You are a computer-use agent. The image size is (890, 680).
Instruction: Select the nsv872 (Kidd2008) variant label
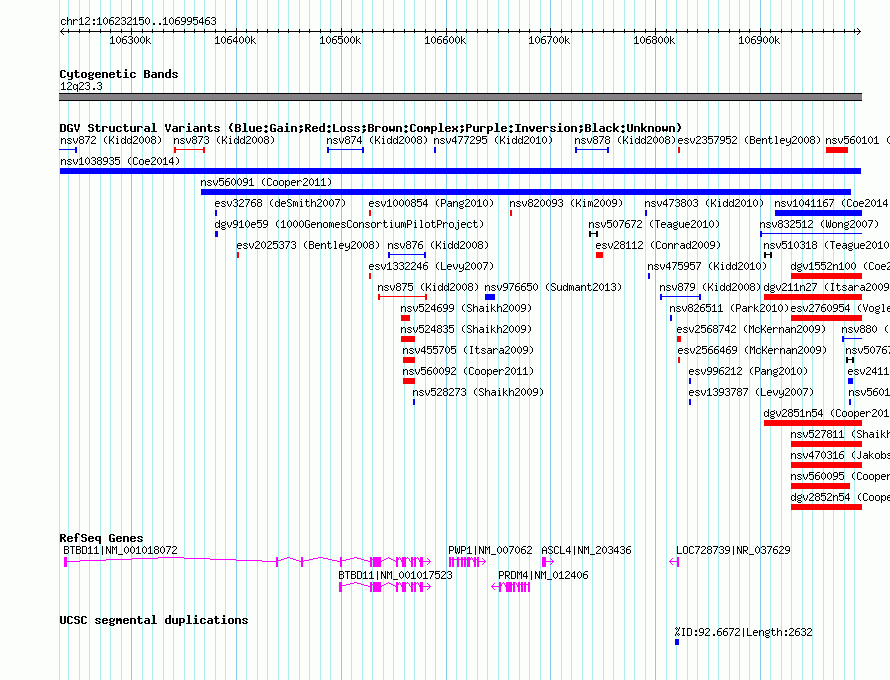[111, 140]
